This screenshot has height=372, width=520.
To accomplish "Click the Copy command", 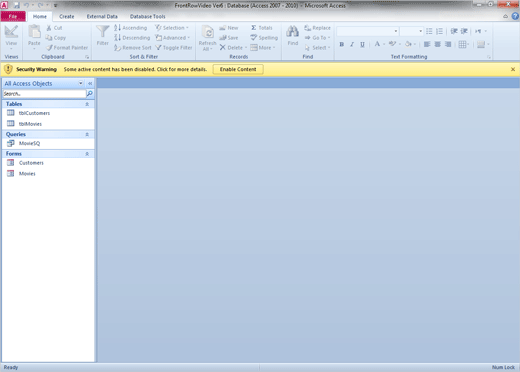I will coord(56,38).
